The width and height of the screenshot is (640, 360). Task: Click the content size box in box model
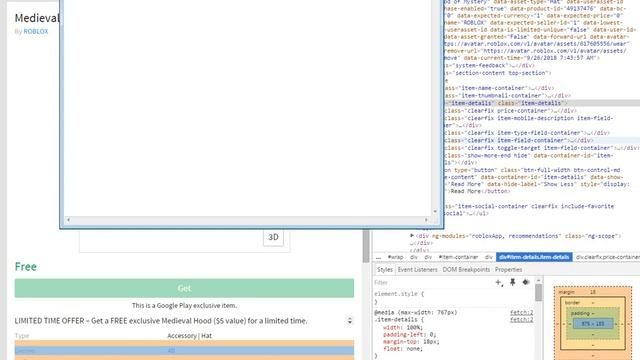click(593, 324)
